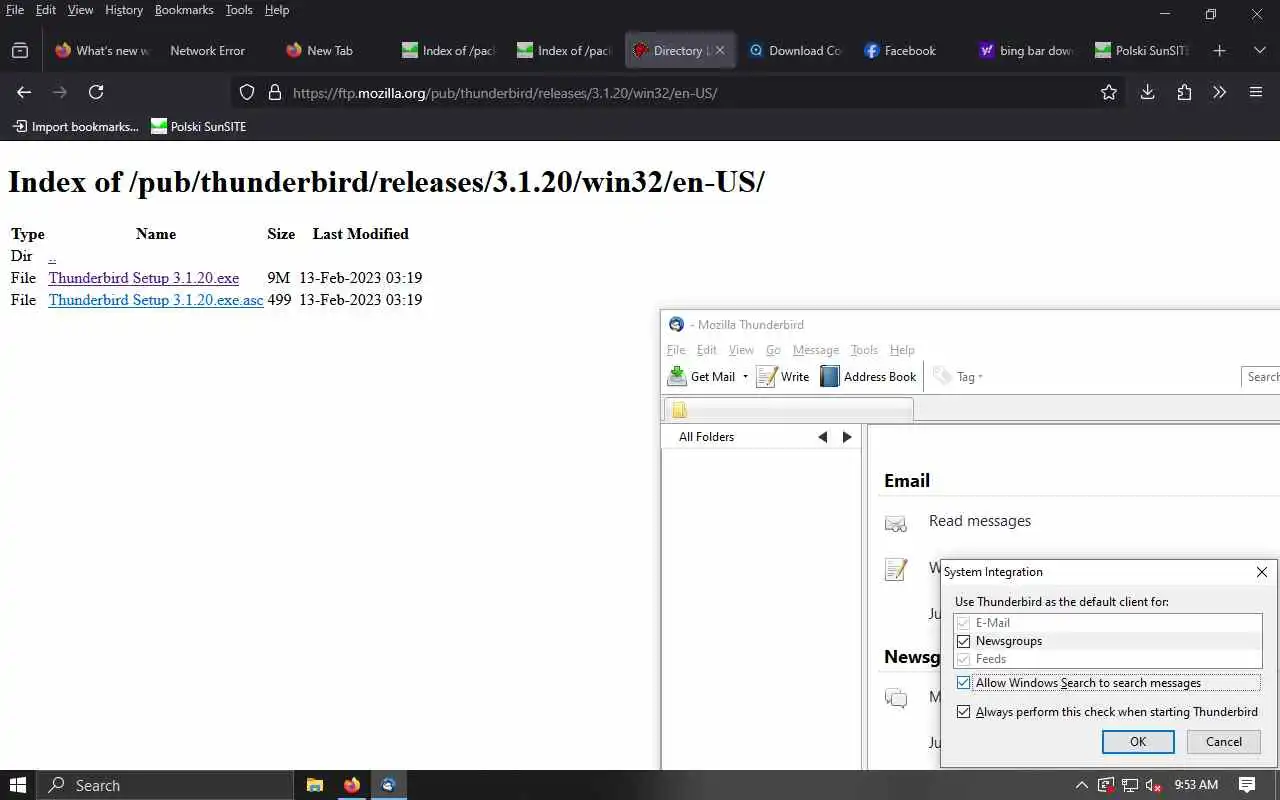The height and width of the screenshot is (800, 1280).
Task: Open the Firefox downloads panel icon
Action: tap(1147, 92)
